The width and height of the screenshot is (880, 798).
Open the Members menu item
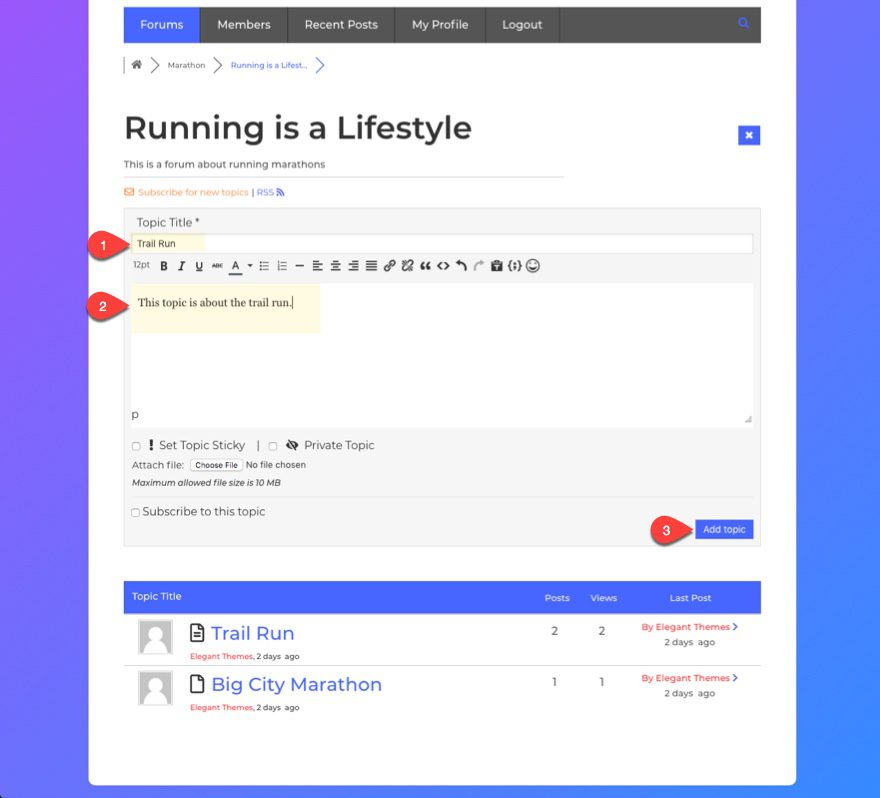[x=244, y=25]
